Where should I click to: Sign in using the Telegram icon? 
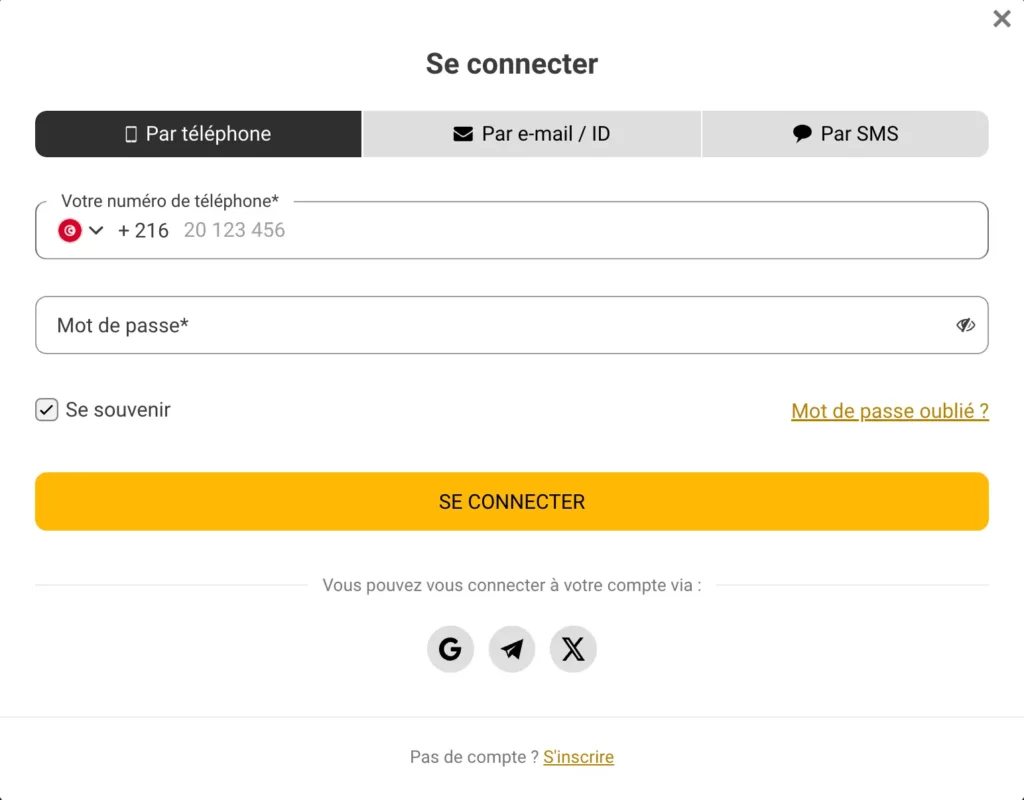click(511, 648)
